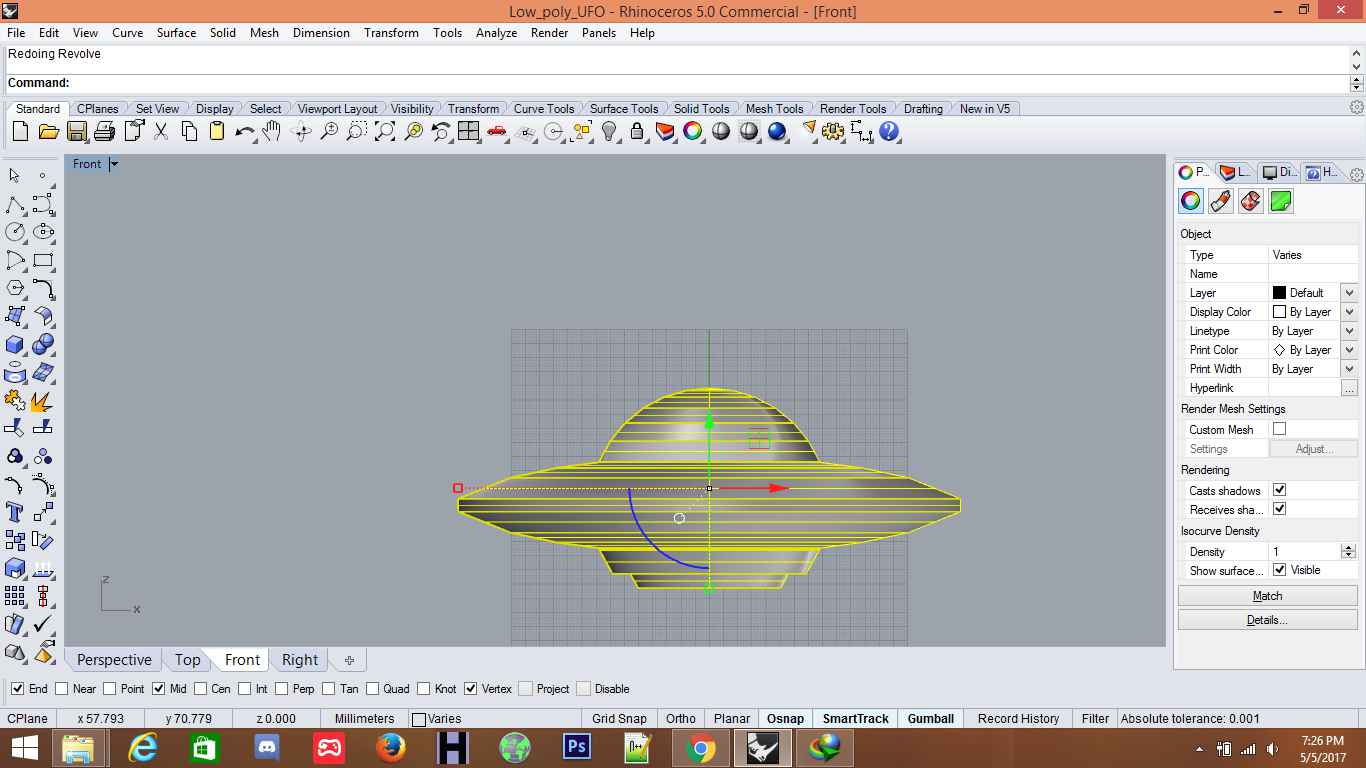The height and width of the screenshot is (768, 1366).
Task: Click the Texture Mapping icon in Properties
Action: (x=1251, y=201)
